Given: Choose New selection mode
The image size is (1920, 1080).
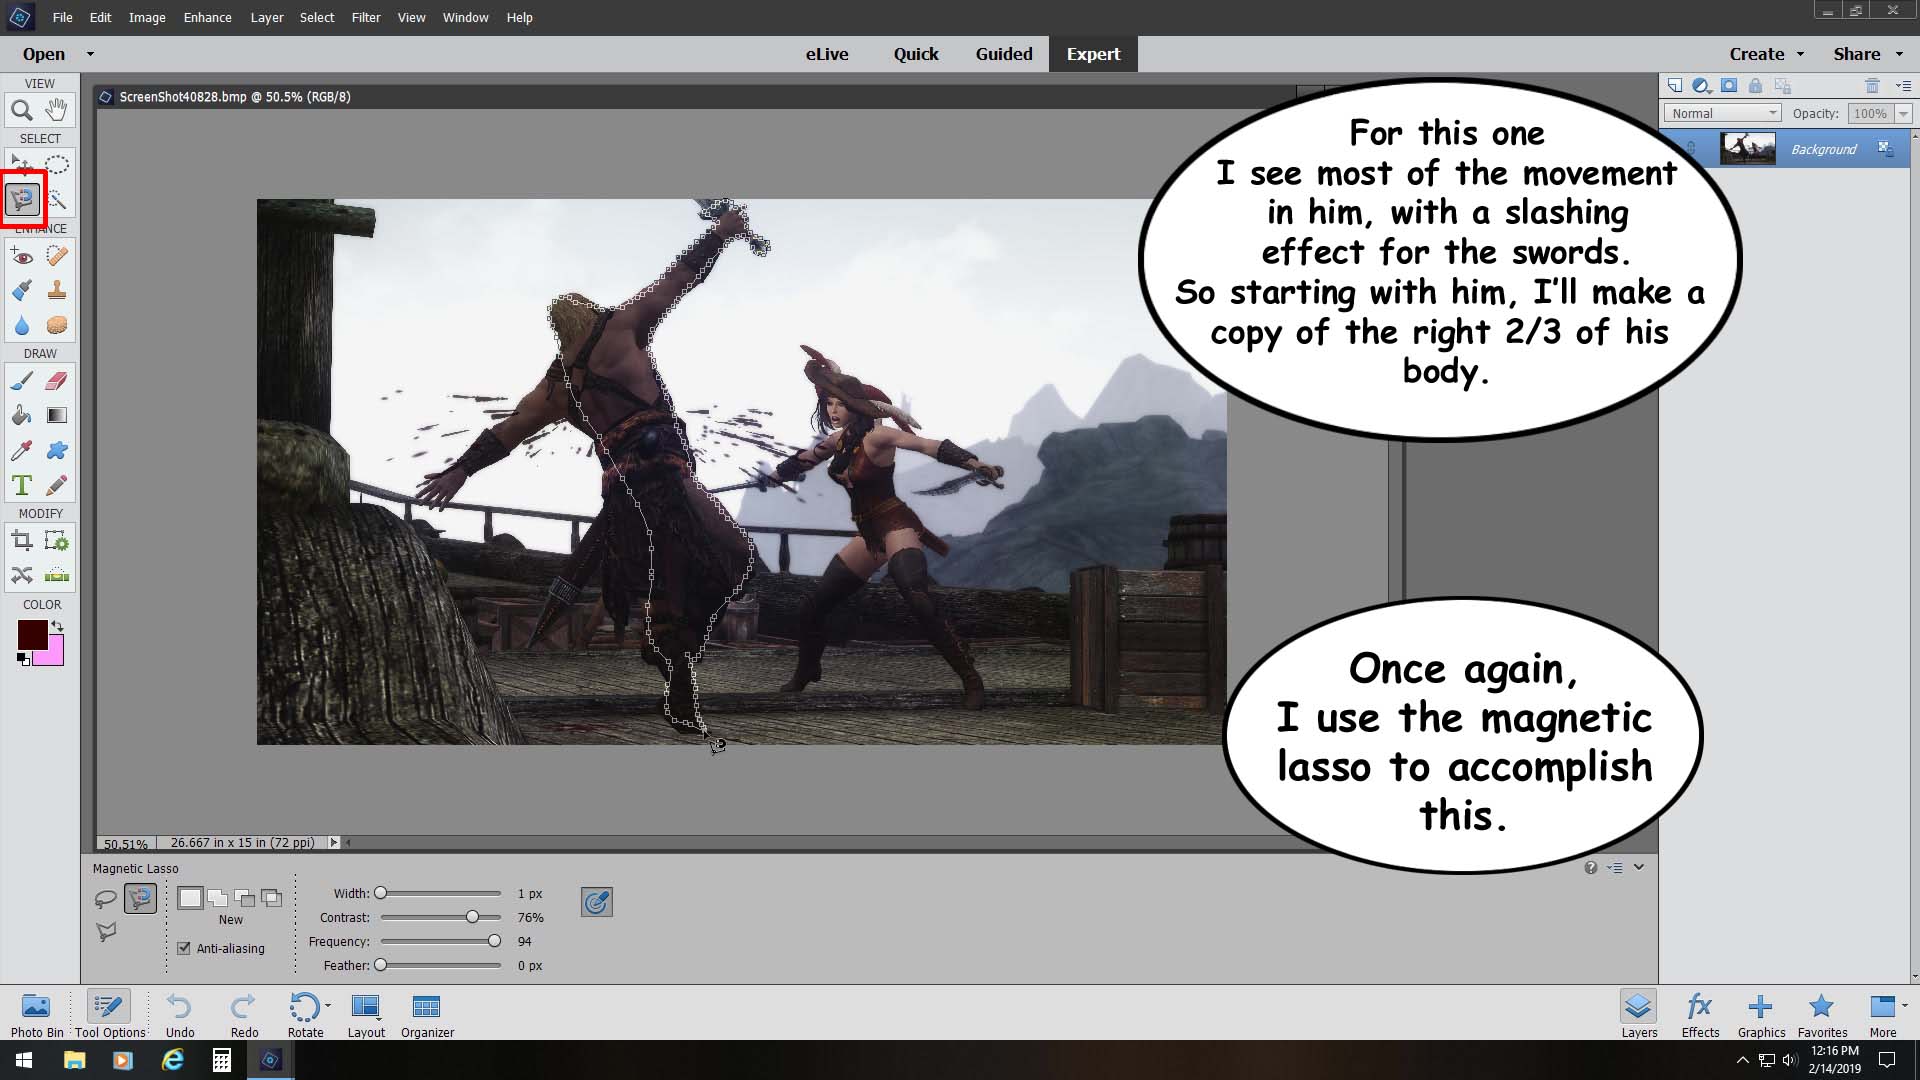Looking at the screenshot, I should coord(190,897).
